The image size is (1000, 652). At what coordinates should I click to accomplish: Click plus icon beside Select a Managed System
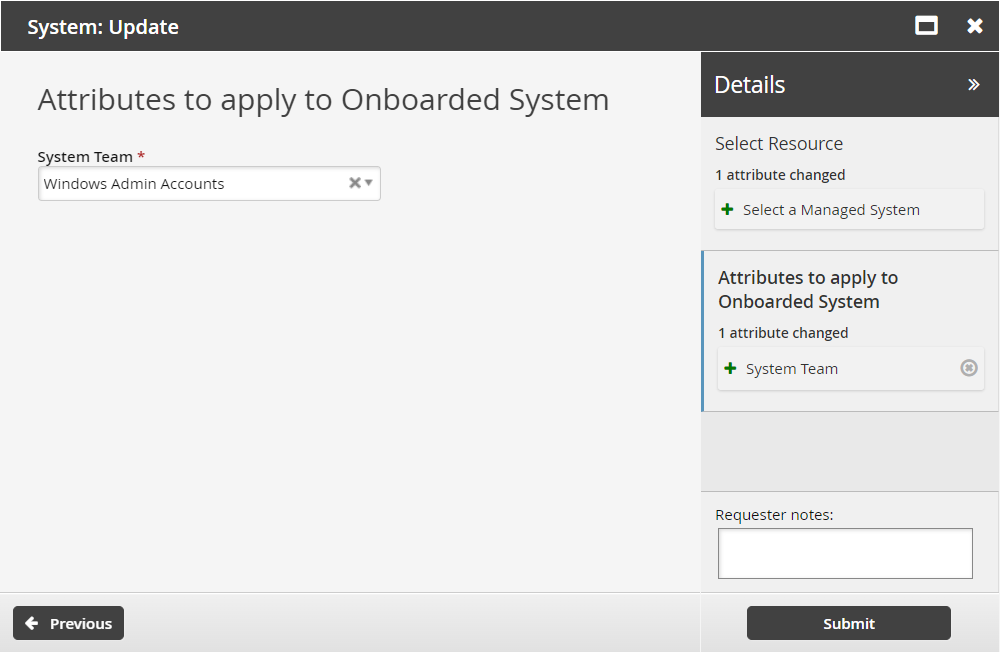click(x=728, y=210)
